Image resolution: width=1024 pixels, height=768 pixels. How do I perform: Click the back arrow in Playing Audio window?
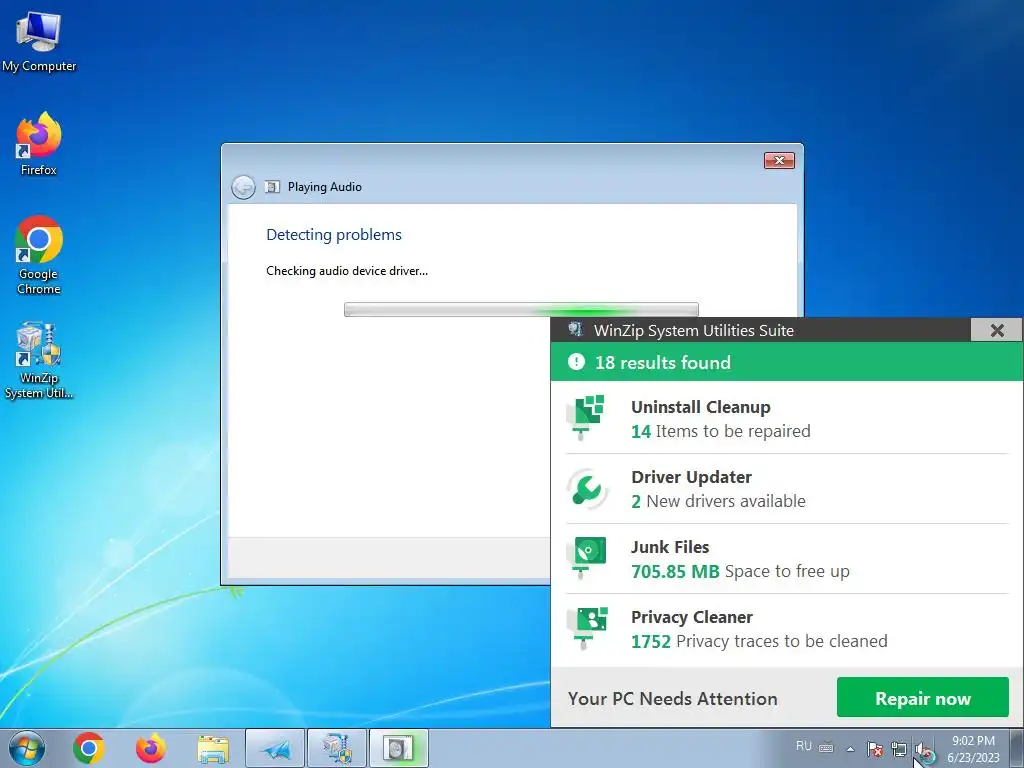coord(244,187)
